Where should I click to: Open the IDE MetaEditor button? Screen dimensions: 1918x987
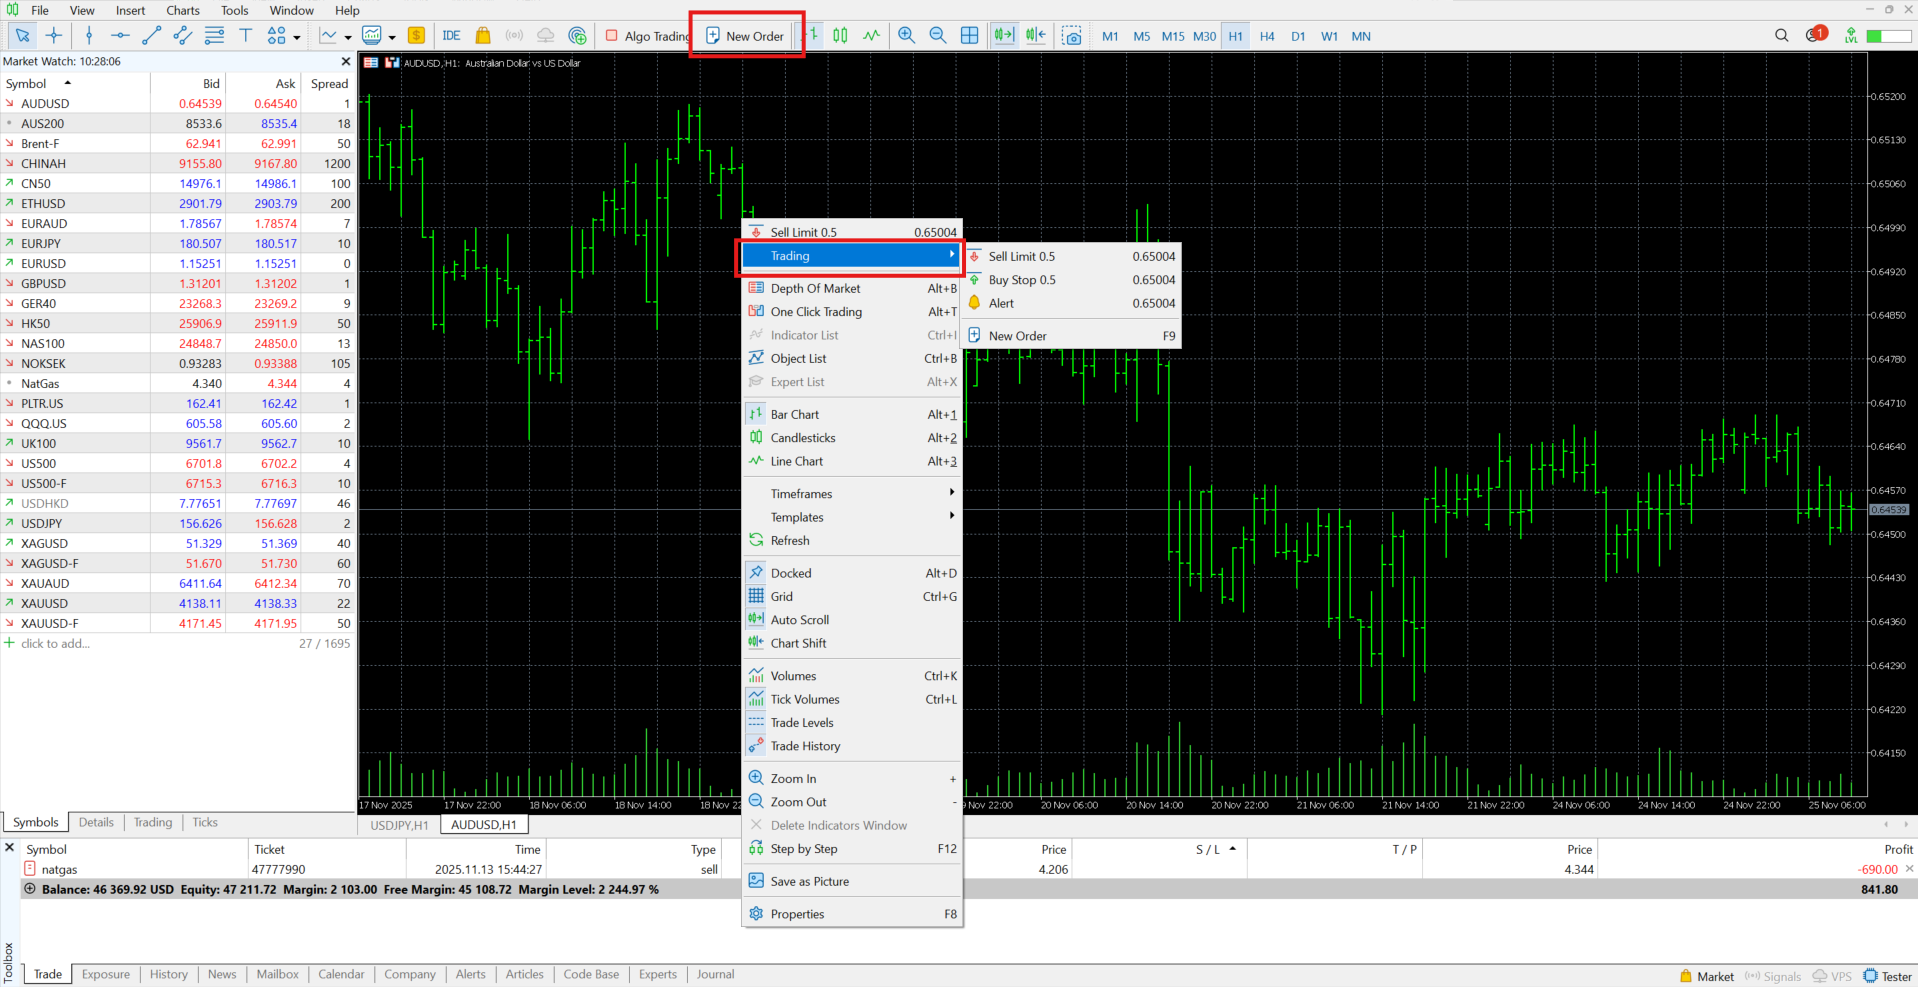click(x=451, y=36)
